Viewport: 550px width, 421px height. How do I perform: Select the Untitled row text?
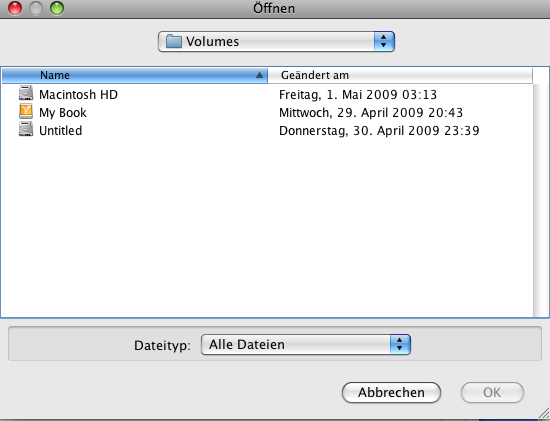[x=61, y=131]
